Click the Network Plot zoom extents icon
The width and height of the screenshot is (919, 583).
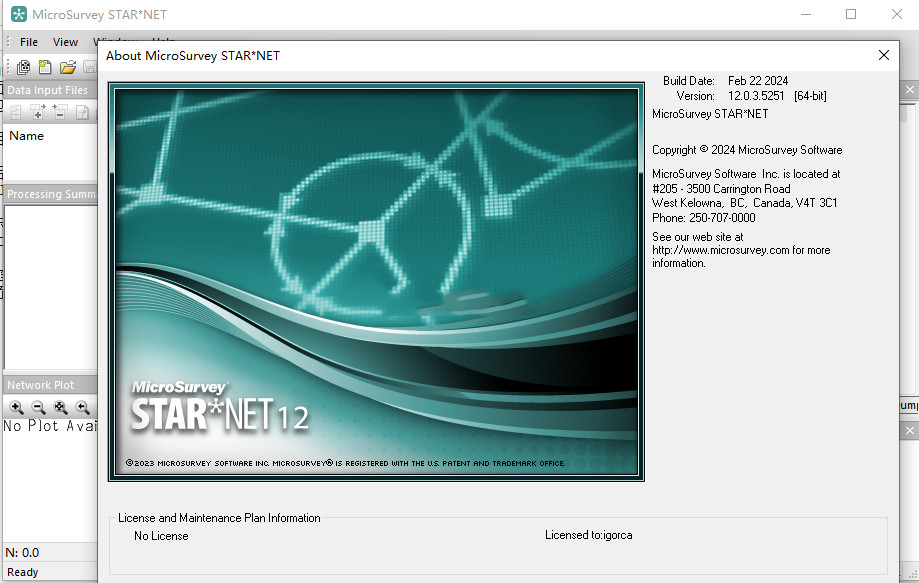pos(60,407)
